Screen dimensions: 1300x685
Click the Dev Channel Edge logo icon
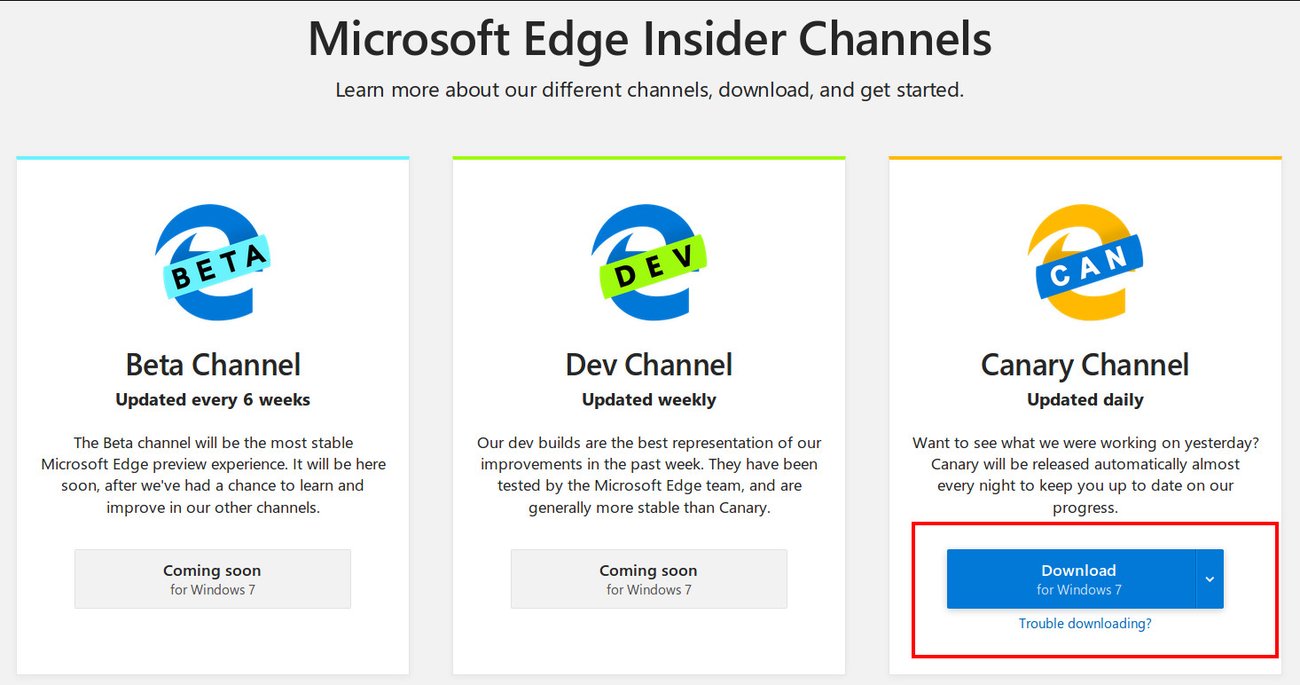[649, 262]
